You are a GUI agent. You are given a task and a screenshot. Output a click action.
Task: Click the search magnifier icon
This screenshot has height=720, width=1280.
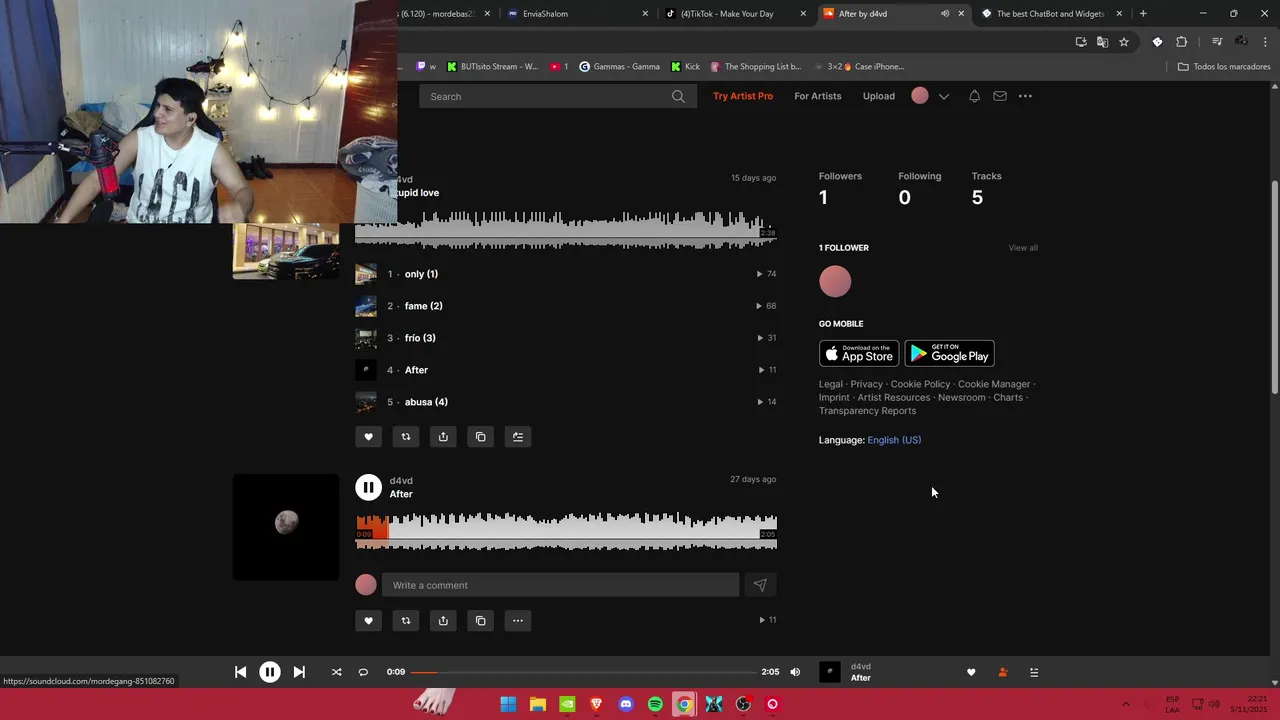click(678, 96)
